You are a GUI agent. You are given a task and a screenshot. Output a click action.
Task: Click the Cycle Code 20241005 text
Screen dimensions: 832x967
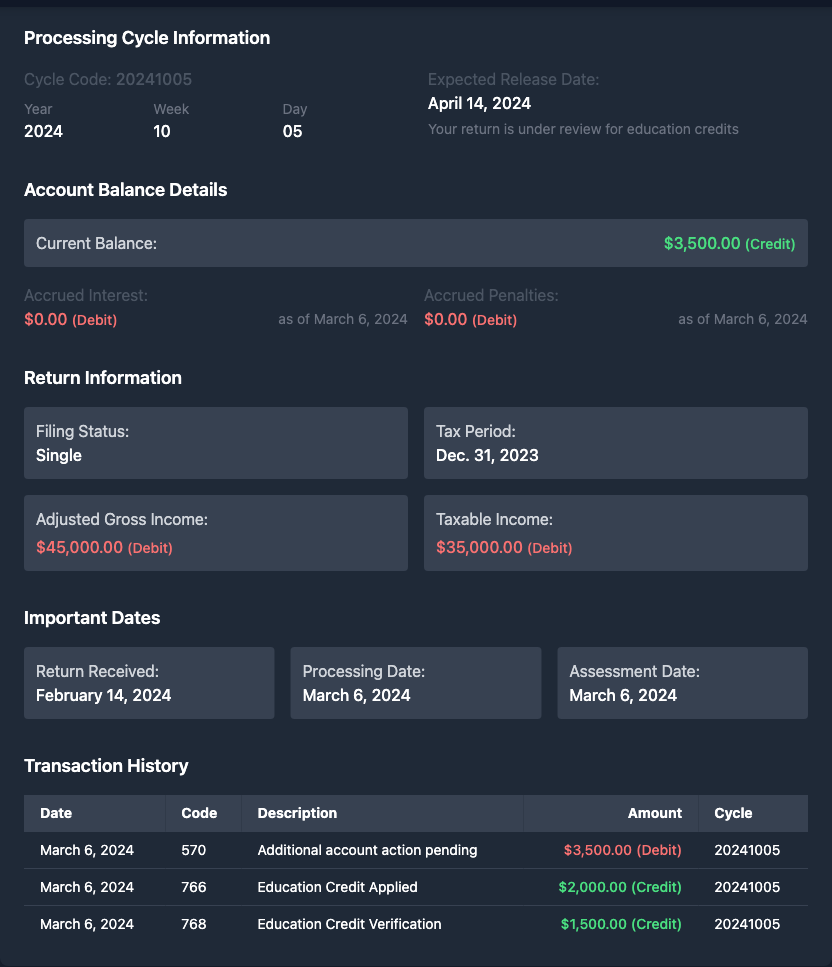[x=108, y=79]
